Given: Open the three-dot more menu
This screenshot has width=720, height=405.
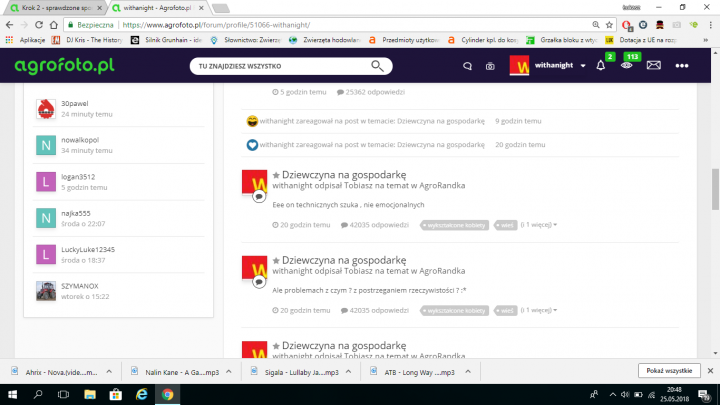Looking at the screenshot, I should (682, 66).
